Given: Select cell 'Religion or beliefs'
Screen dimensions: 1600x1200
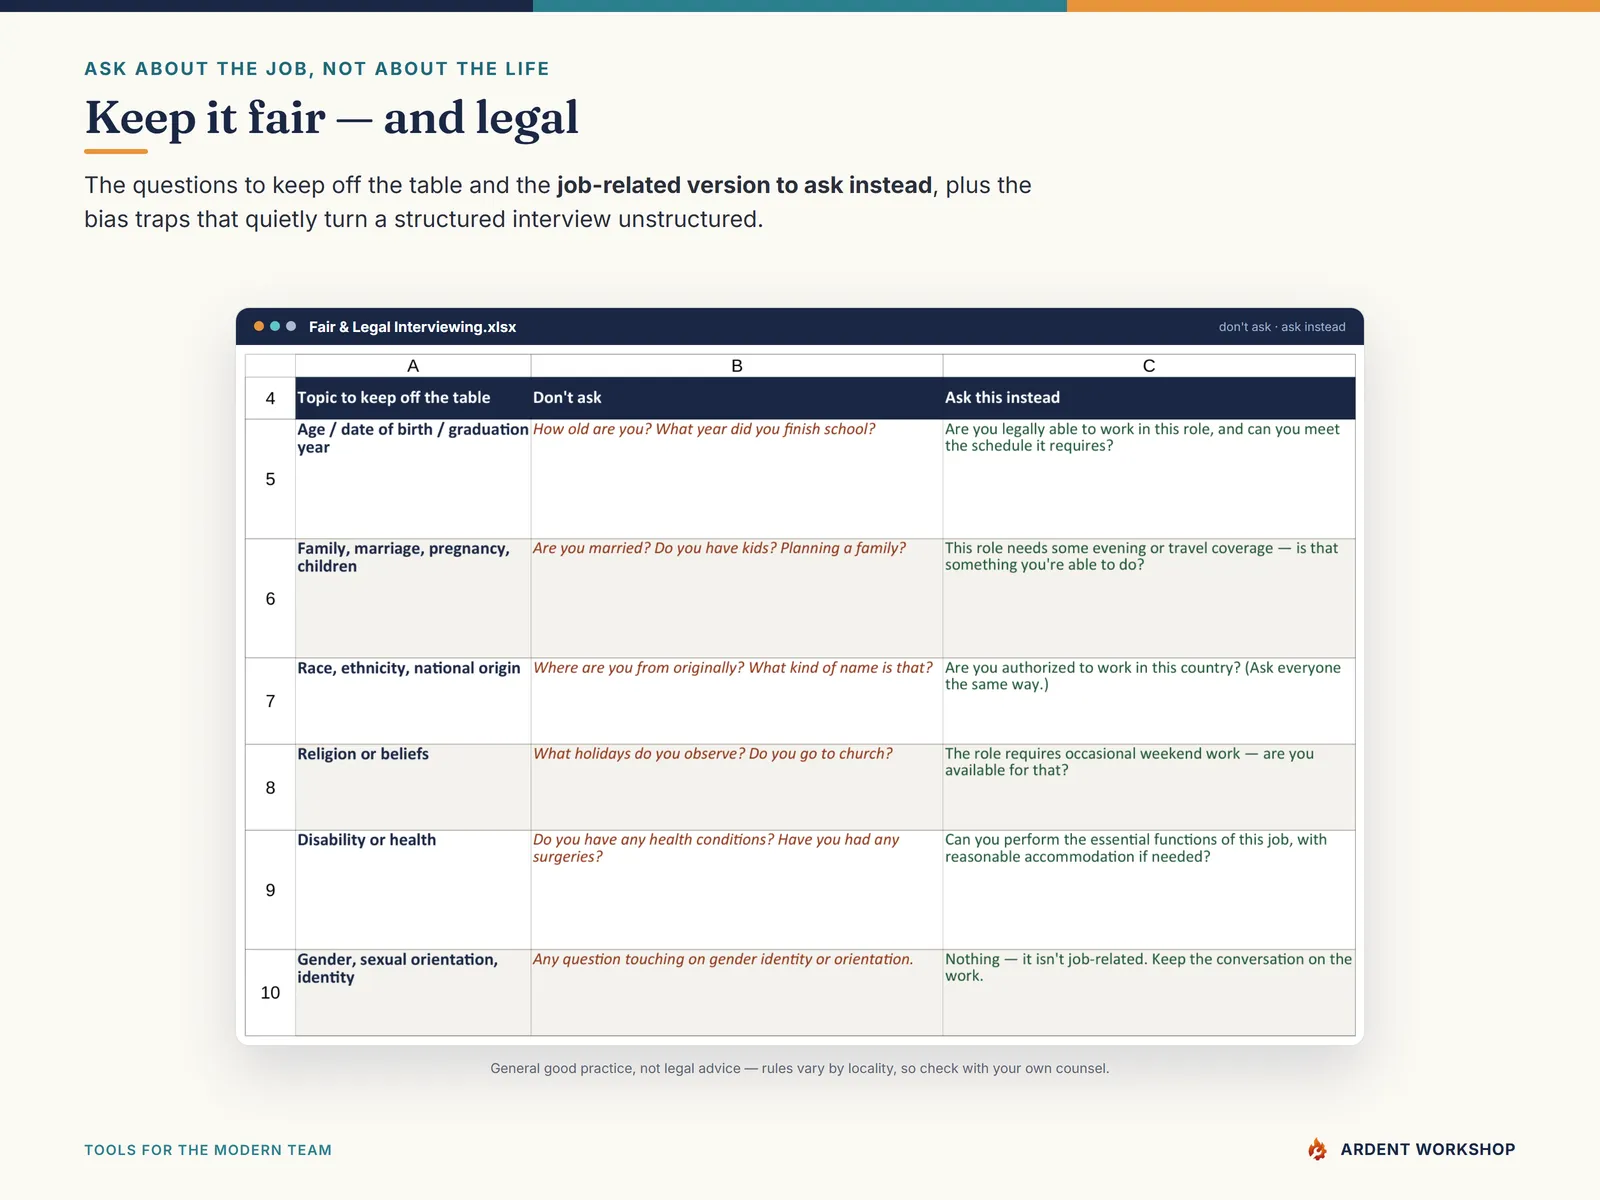Looking at the screenshot, I should tap(413, 787).
